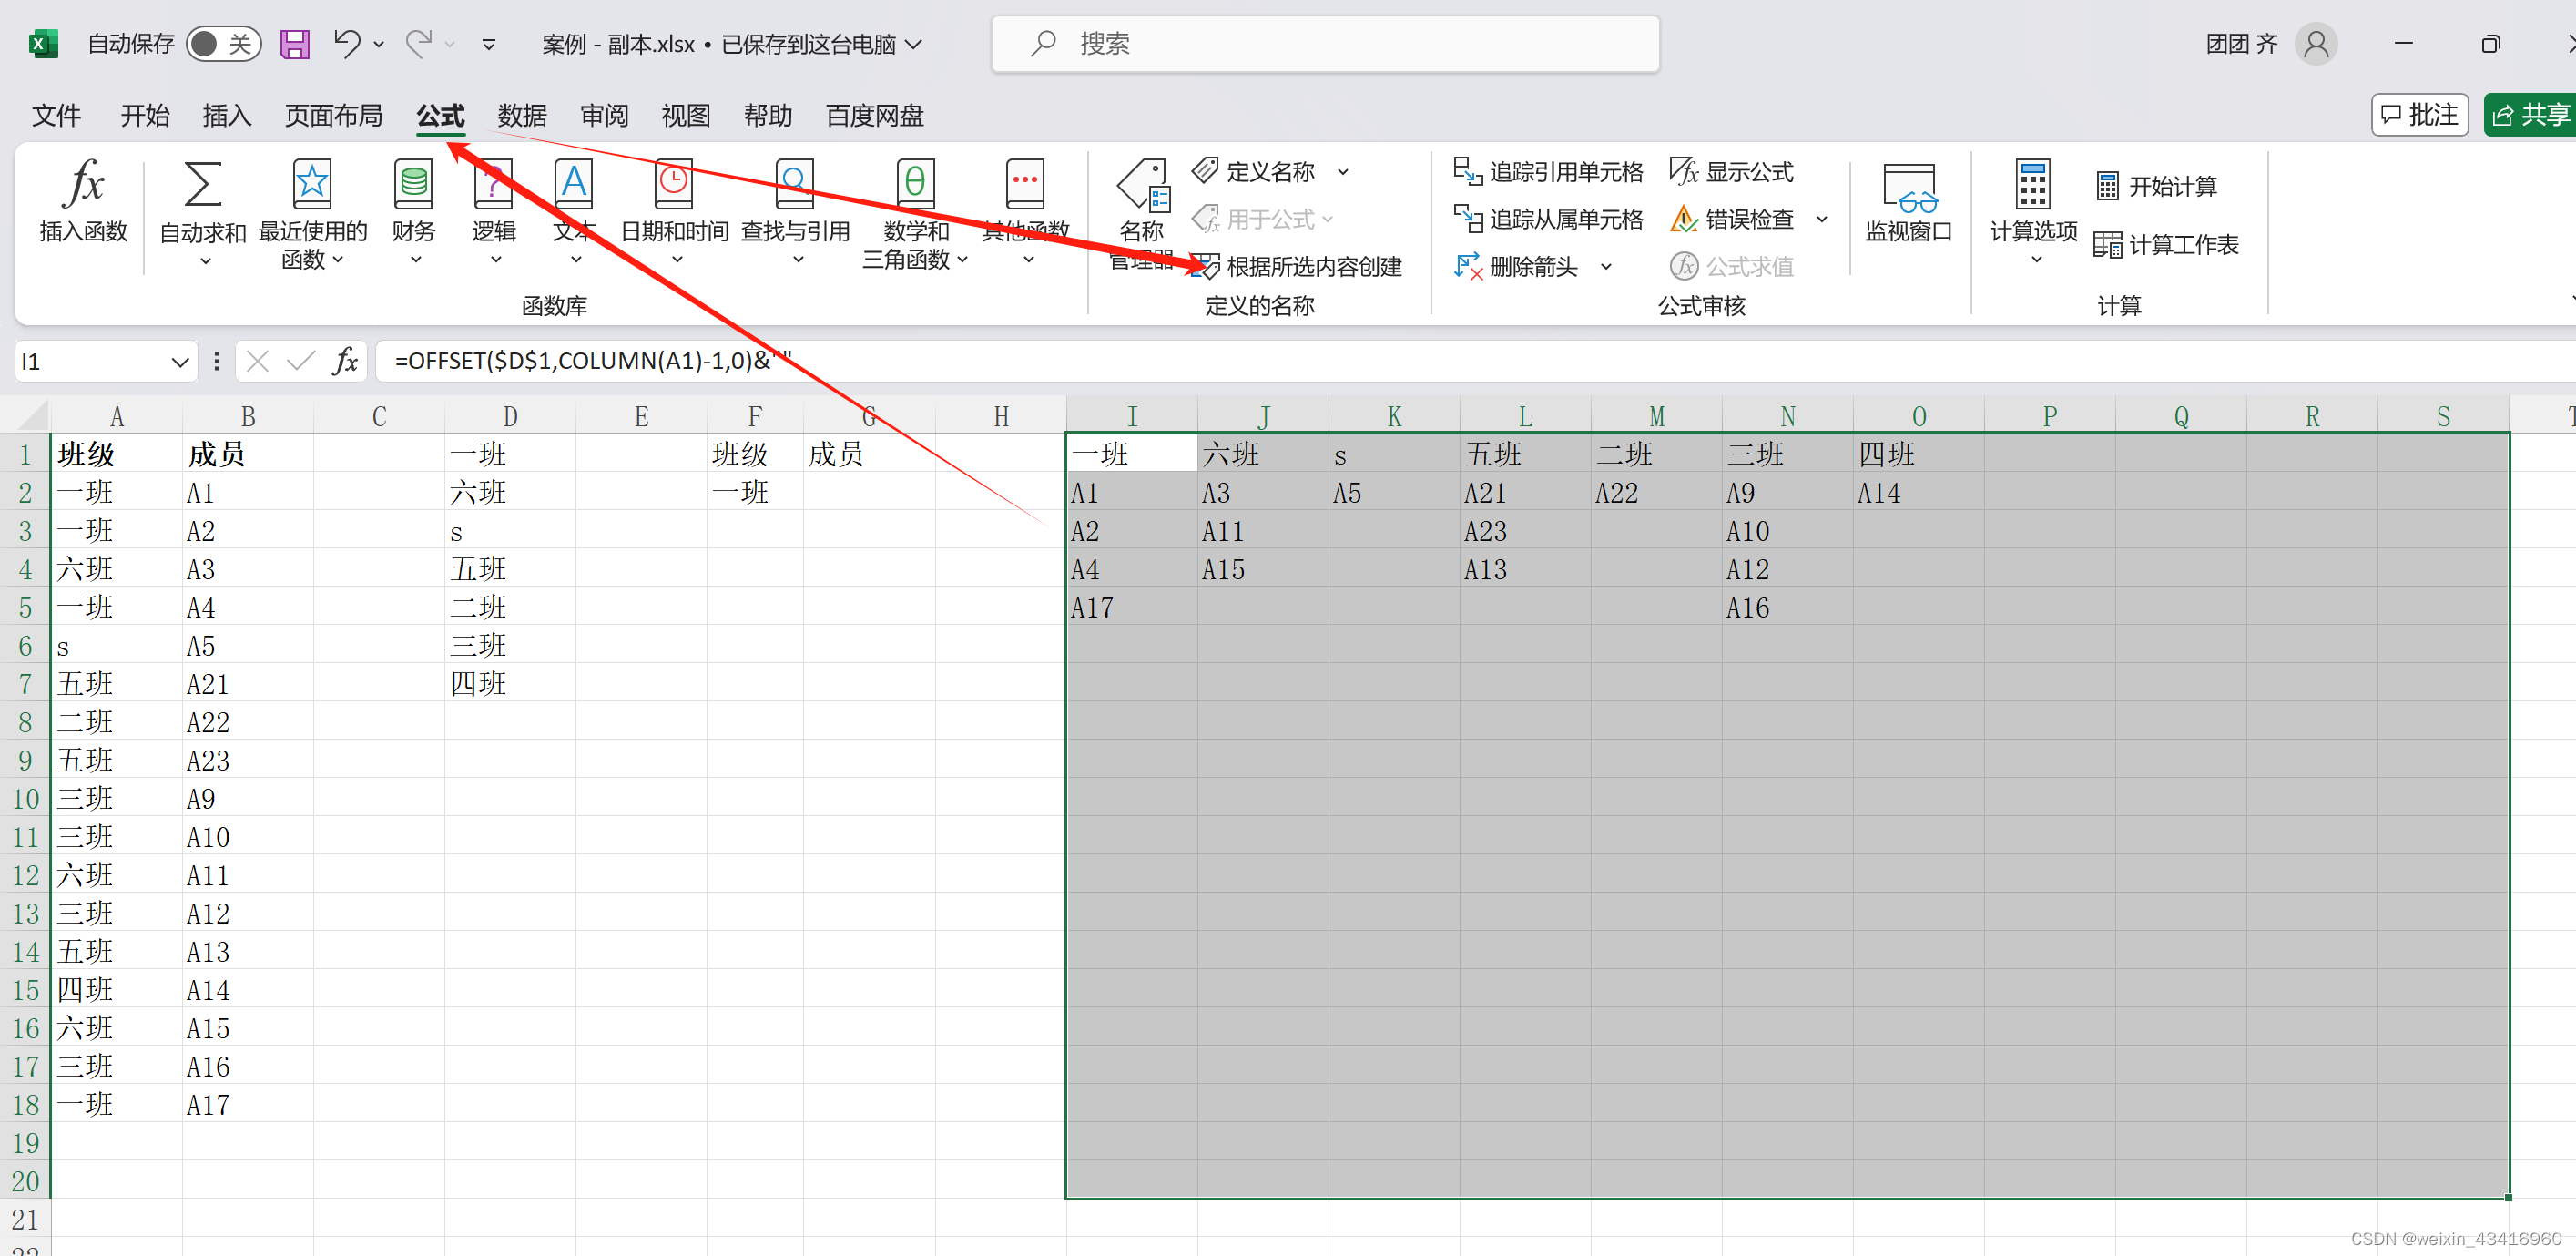Open Lookup and Reference functions icon
Screen dimensions: 2576x1256
tap(794, 186)
